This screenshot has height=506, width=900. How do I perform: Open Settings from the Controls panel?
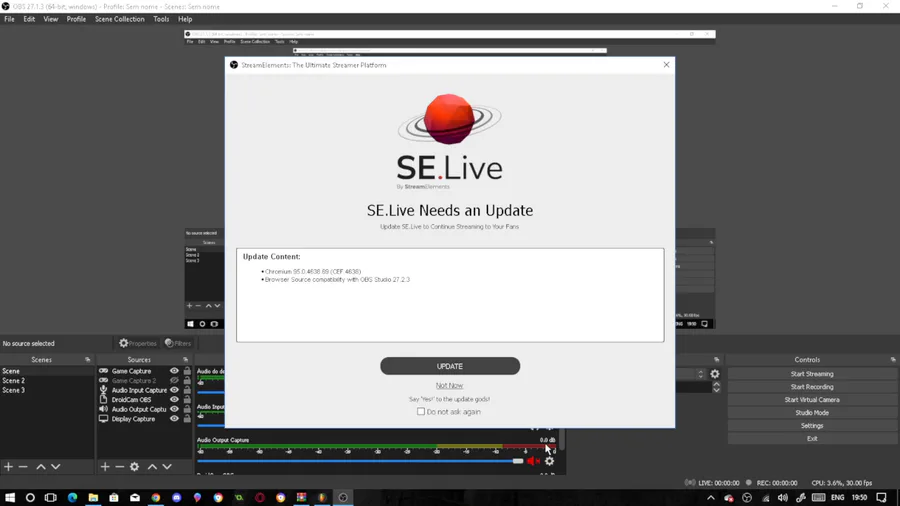click(812, 426)
